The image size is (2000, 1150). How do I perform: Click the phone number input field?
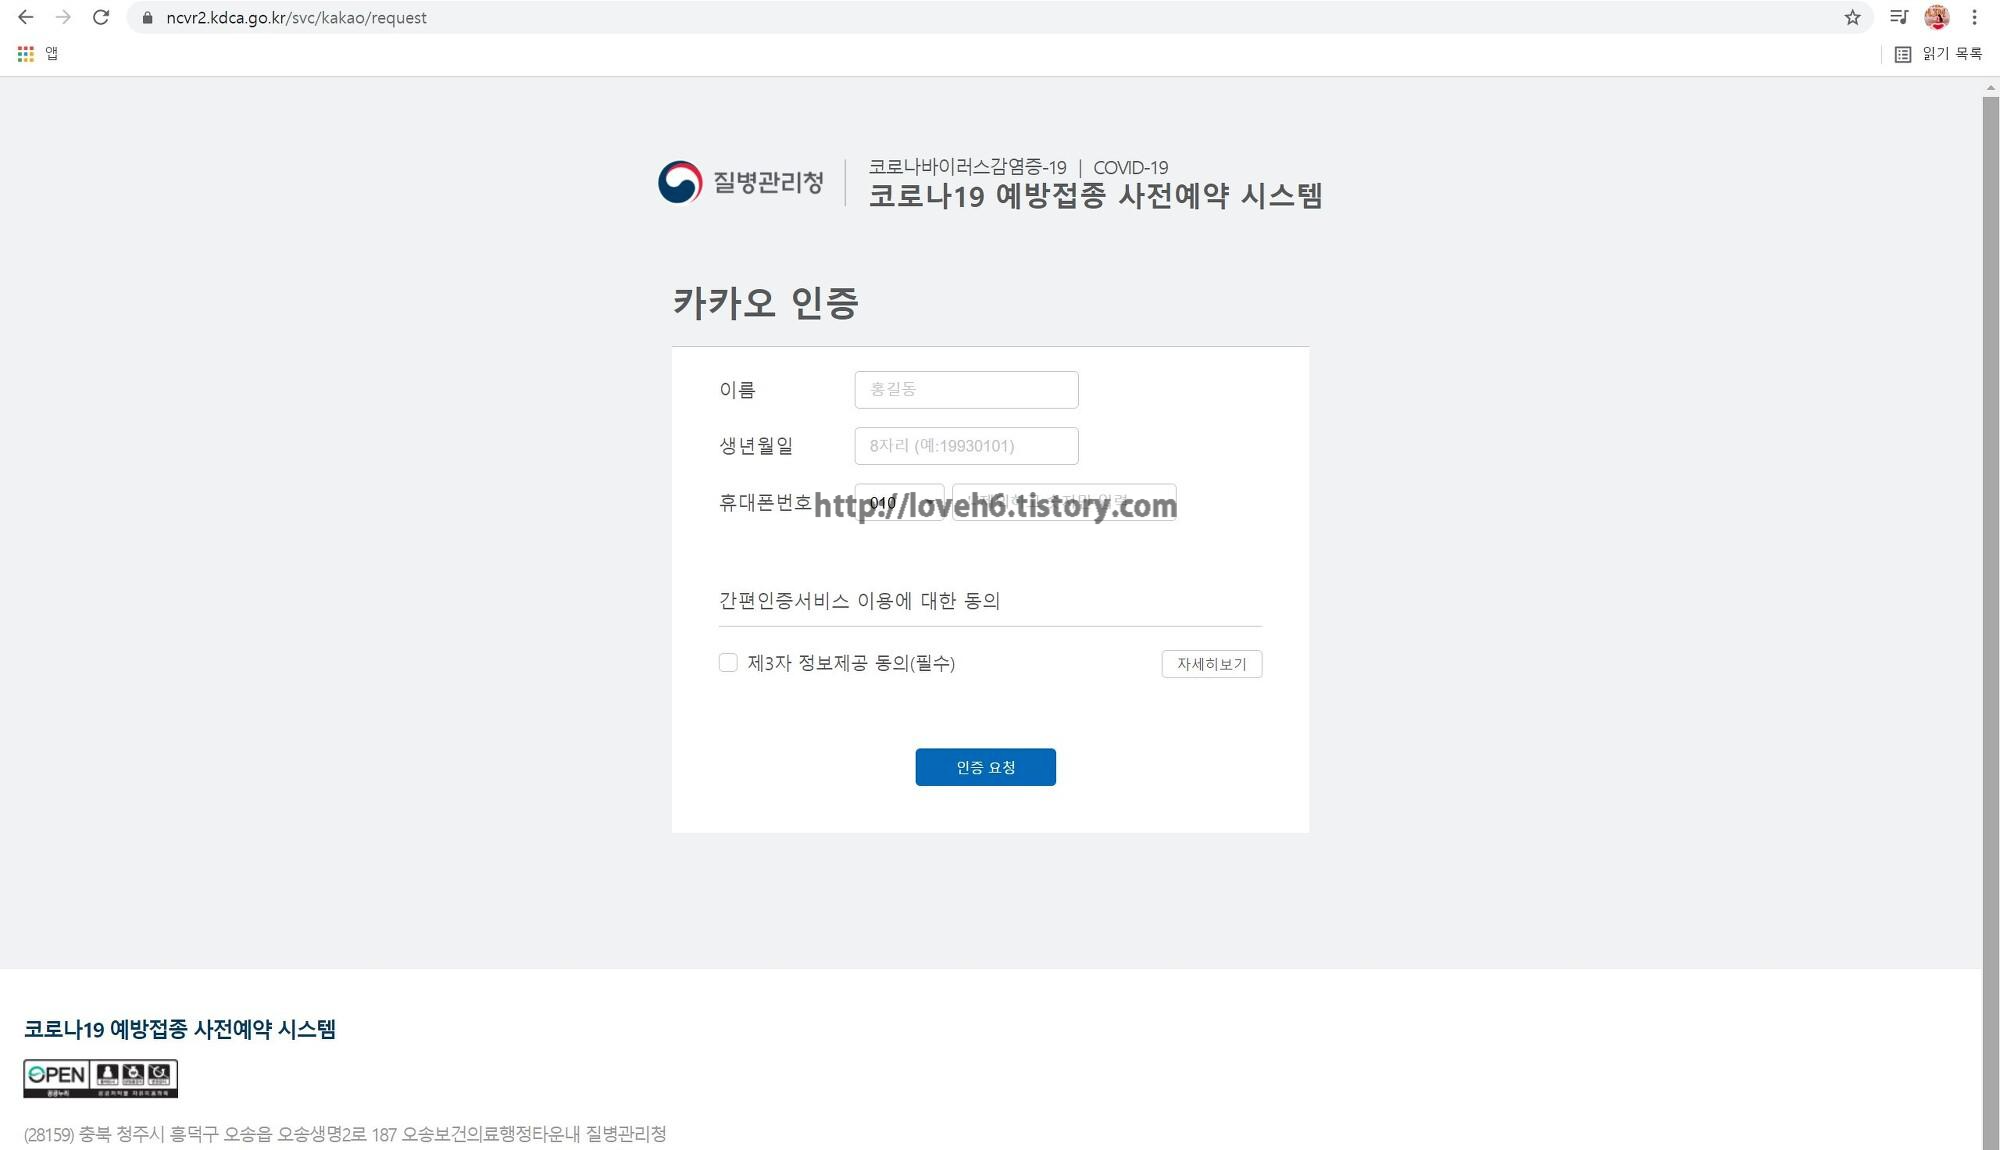[1064, 502]
